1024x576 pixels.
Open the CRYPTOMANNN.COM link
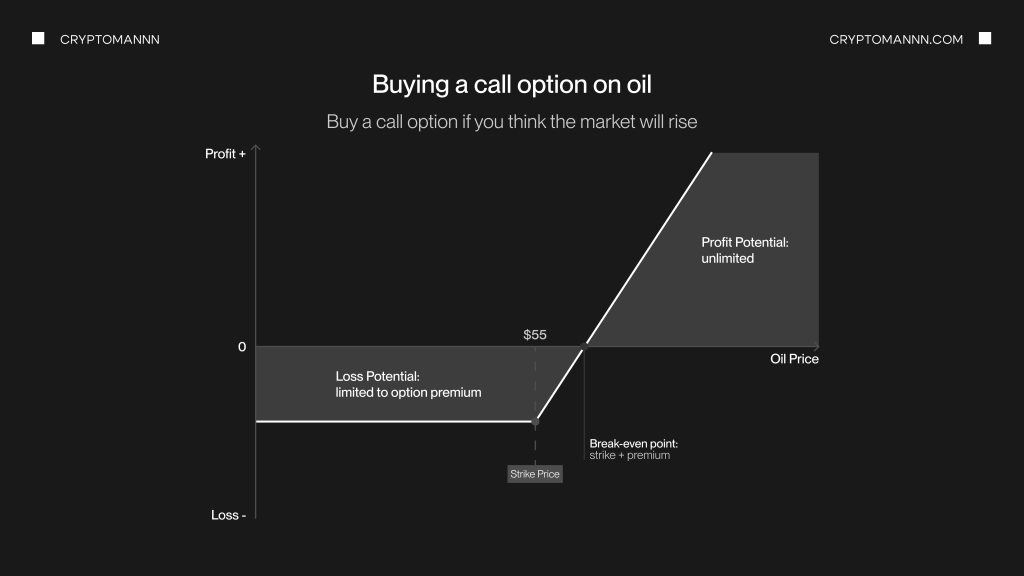tap(896, 39)
